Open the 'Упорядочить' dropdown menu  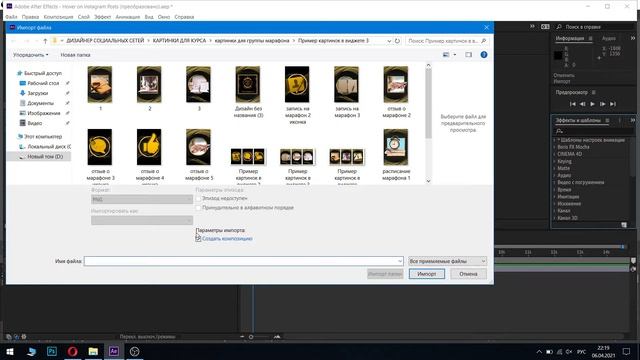[x=31, y=55]
